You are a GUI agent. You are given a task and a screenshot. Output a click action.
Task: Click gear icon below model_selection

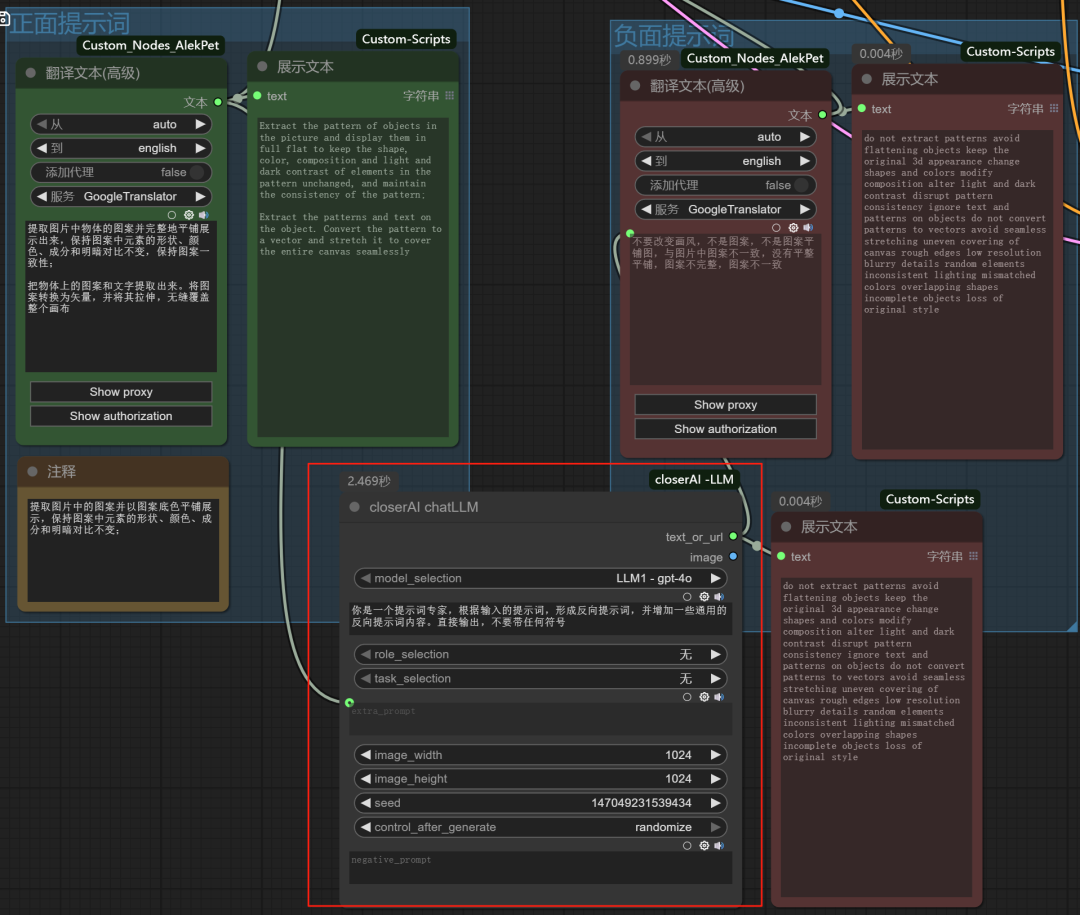(x=704, y=597)
